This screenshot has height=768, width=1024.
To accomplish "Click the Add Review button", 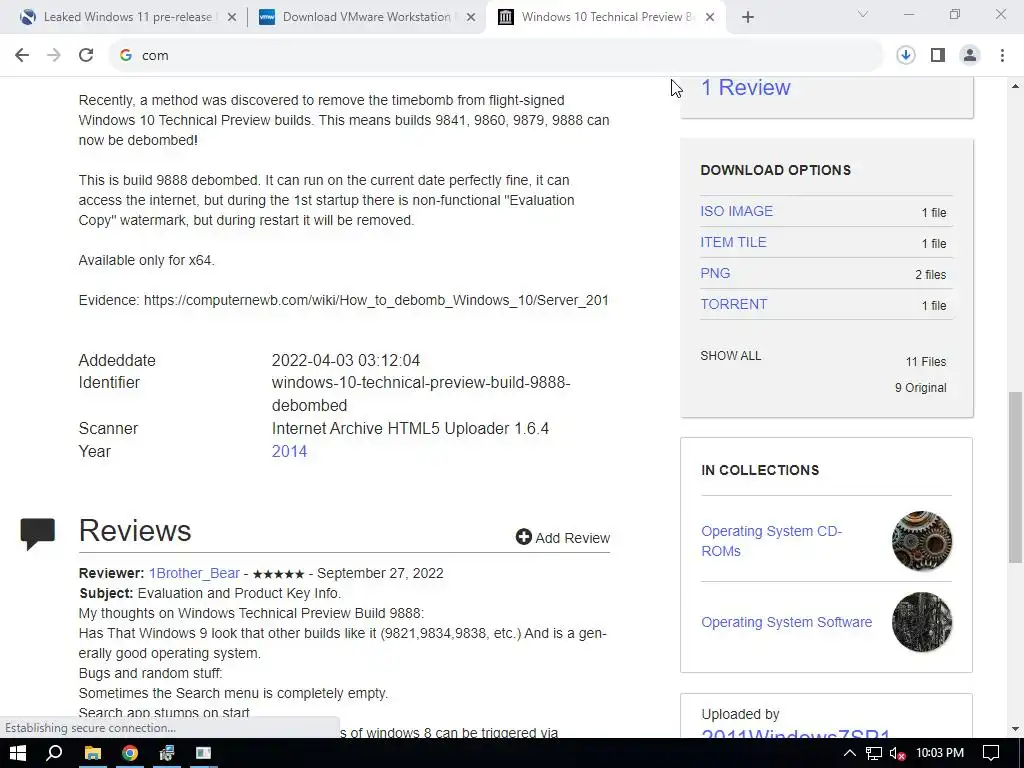I will point(563,537).
